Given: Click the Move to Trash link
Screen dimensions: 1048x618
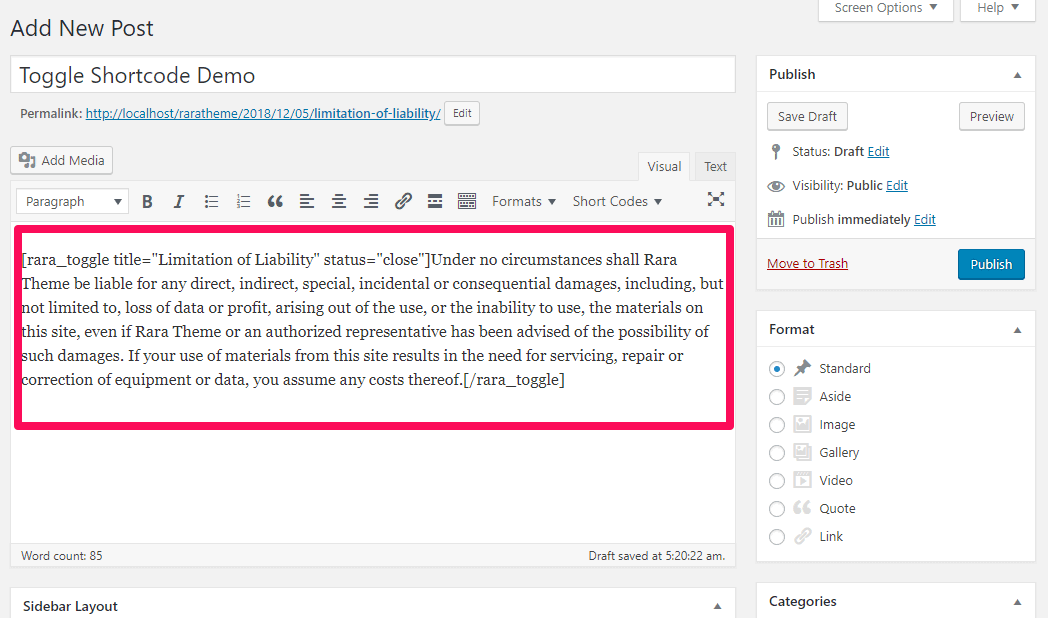Looking at the screenshot, I should point(807,264).
